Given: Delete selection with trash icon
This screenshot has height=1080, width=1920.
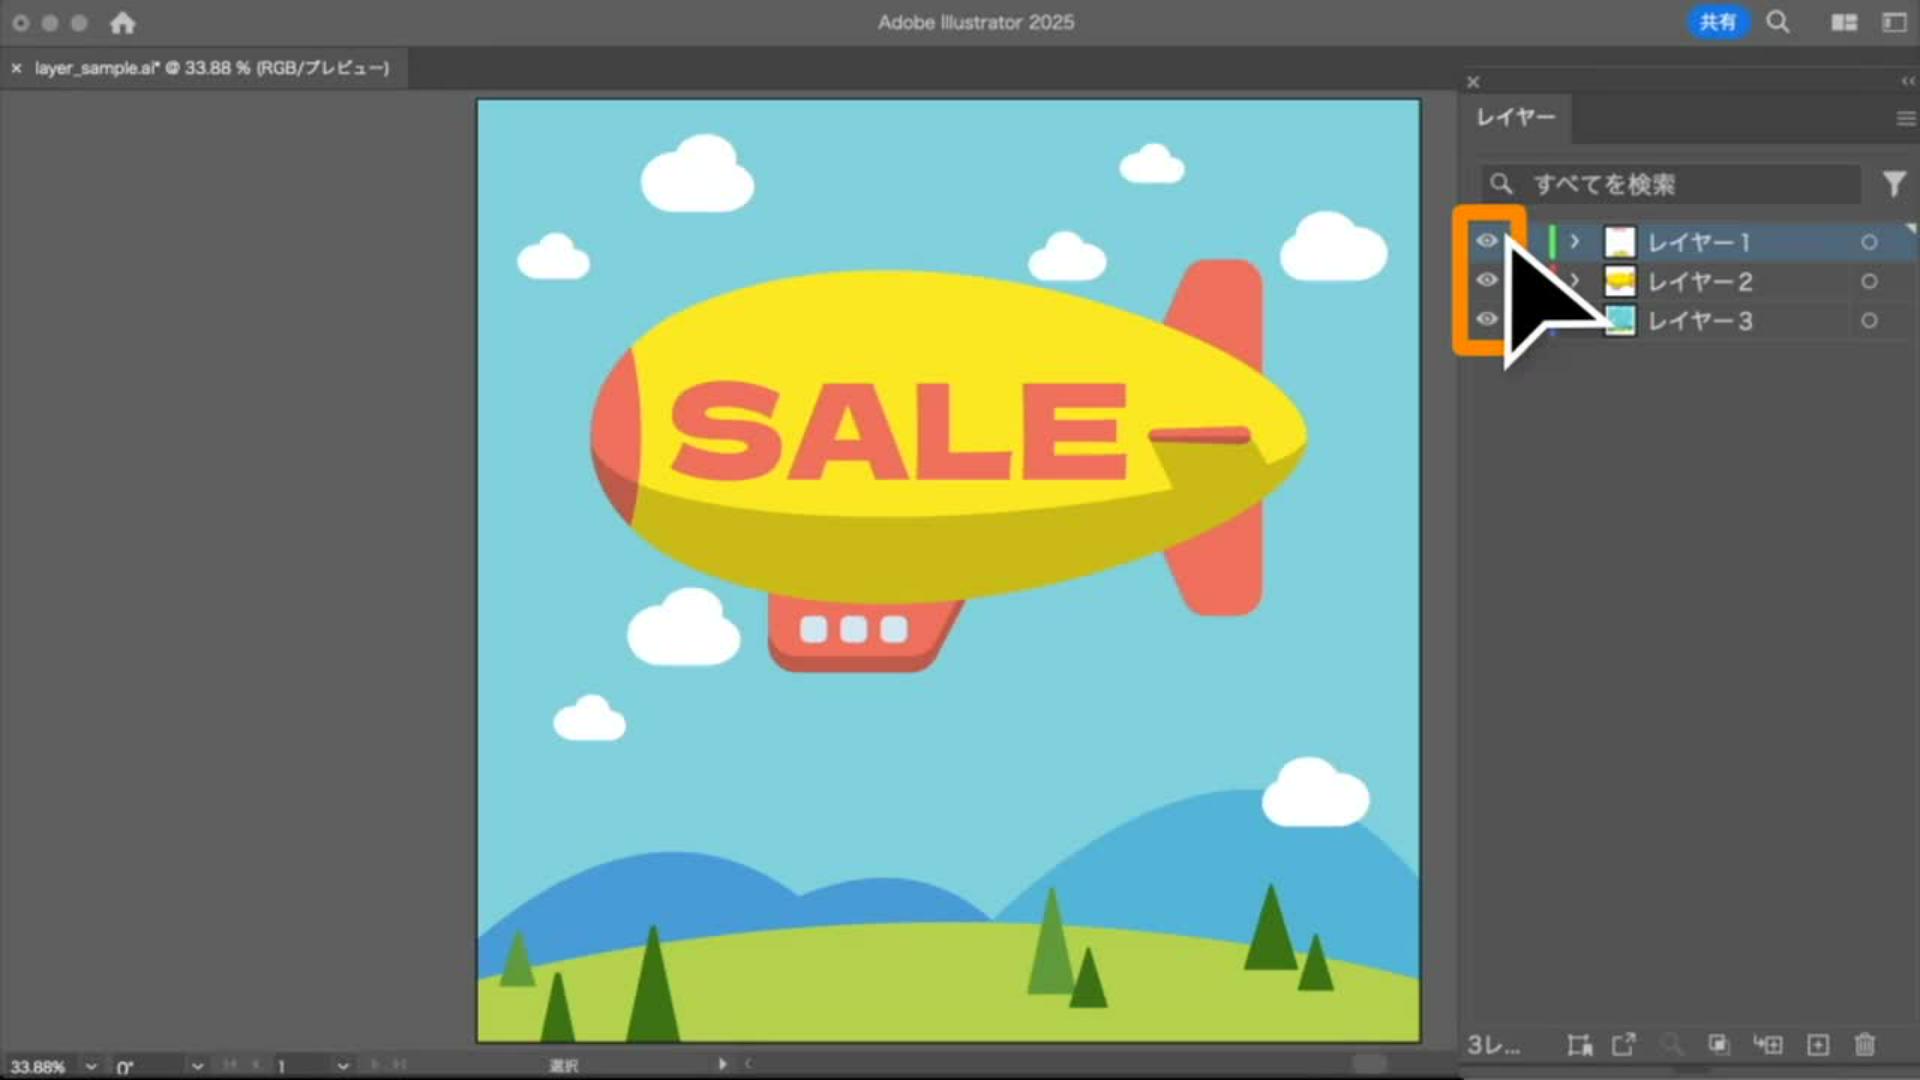Looking at the screenshot, I should click(x=1864, y=1045).
